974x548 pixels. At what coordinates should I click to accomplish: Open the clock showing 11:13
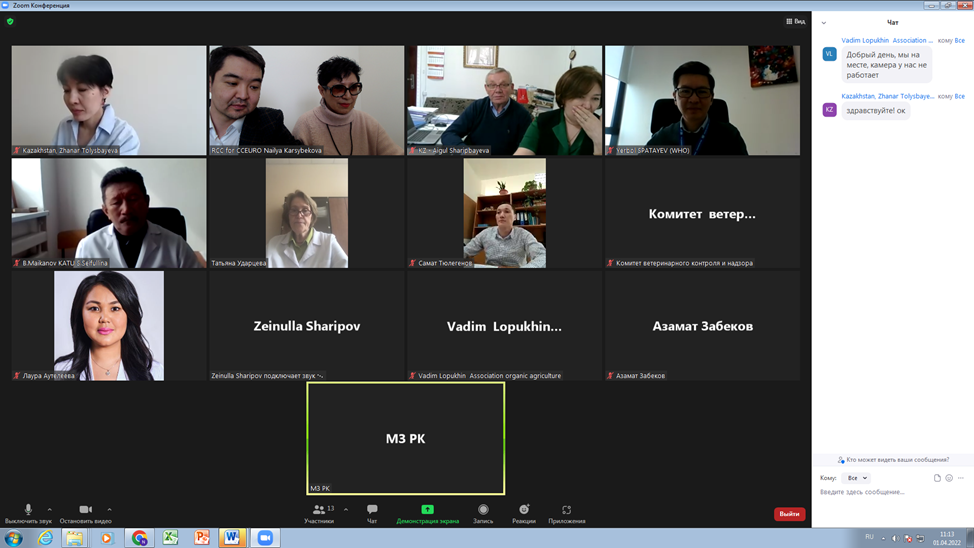pyautogui.click(x=947, y=538)
